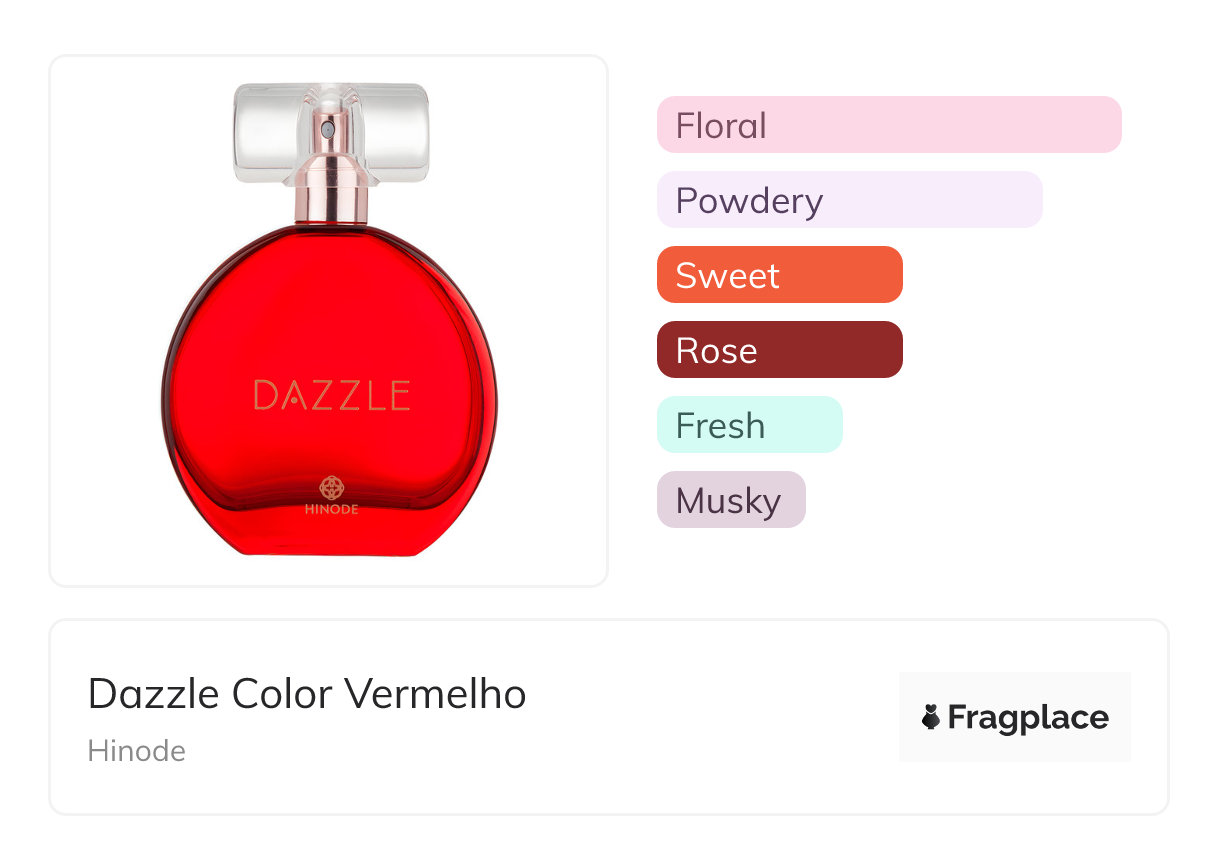Click the word Vermelho in the title
Viewport: 1218px width, 864px height.
[435, 694]
